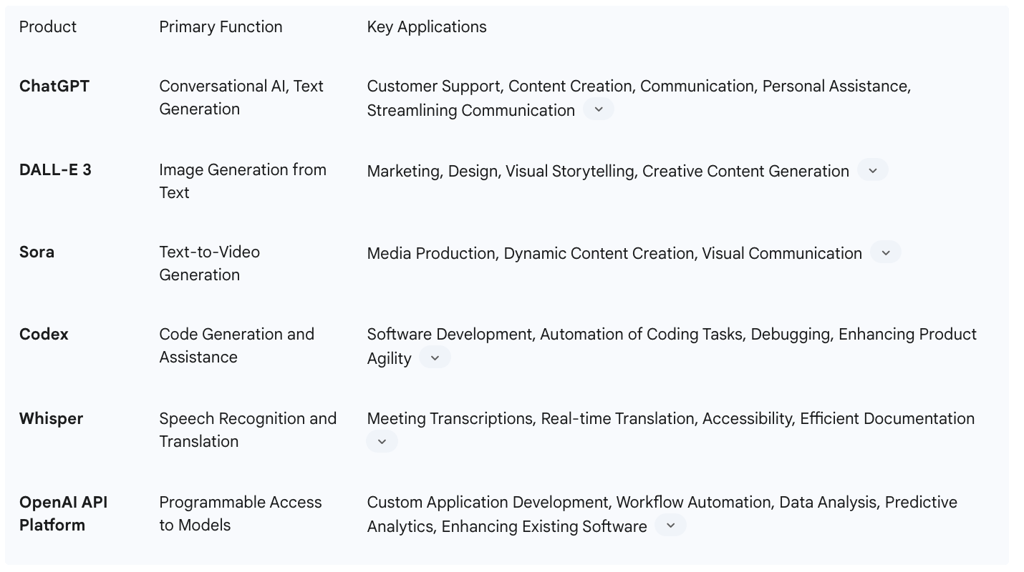1024x572 pixels.
Task: Click the Programmable Access to Models cell
Action: point(241,513)
